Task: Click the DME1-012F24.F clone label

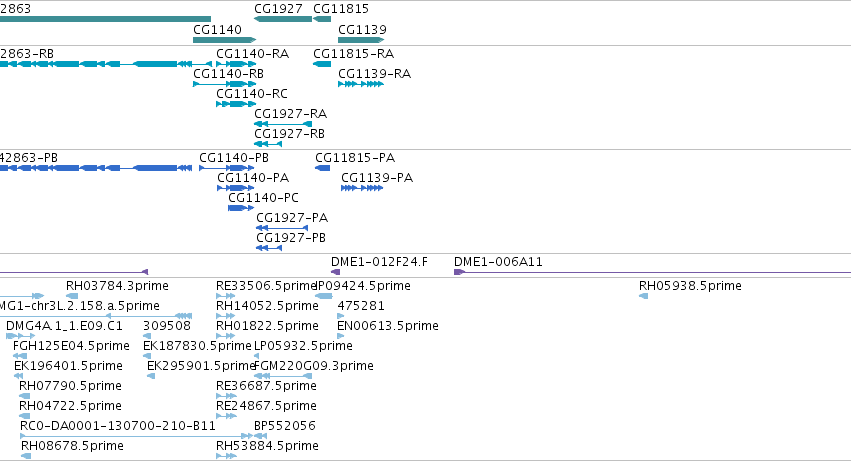Action: 379,262
